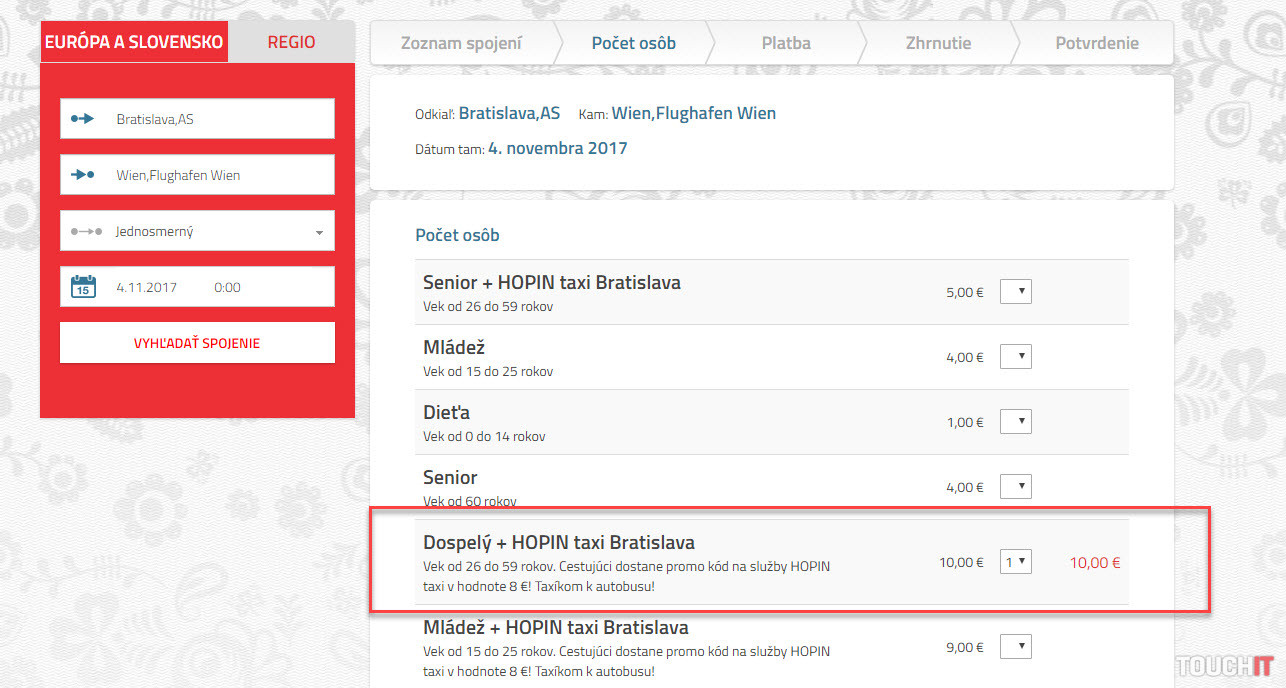The height and width of the screenshot is (688, 1286).
Task: Open quantity dropdown for Mládež 4,00 €
Action: click(x=1016, y=357)
